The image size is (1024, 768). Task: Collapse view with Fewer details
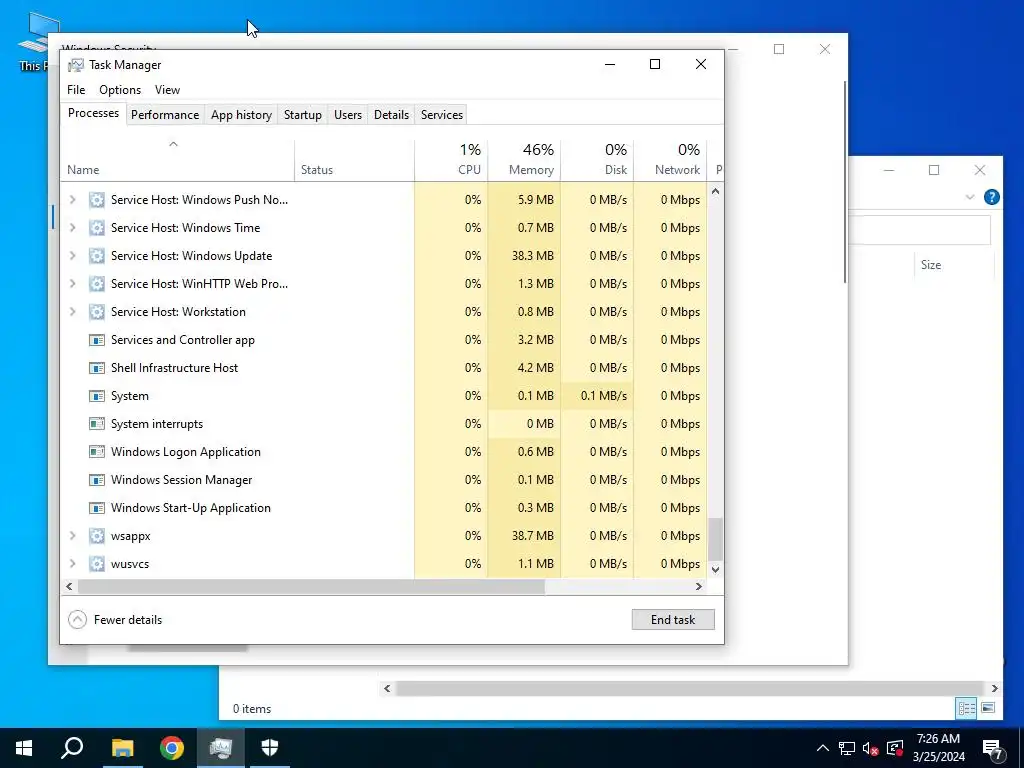click(x=116, y=620)
